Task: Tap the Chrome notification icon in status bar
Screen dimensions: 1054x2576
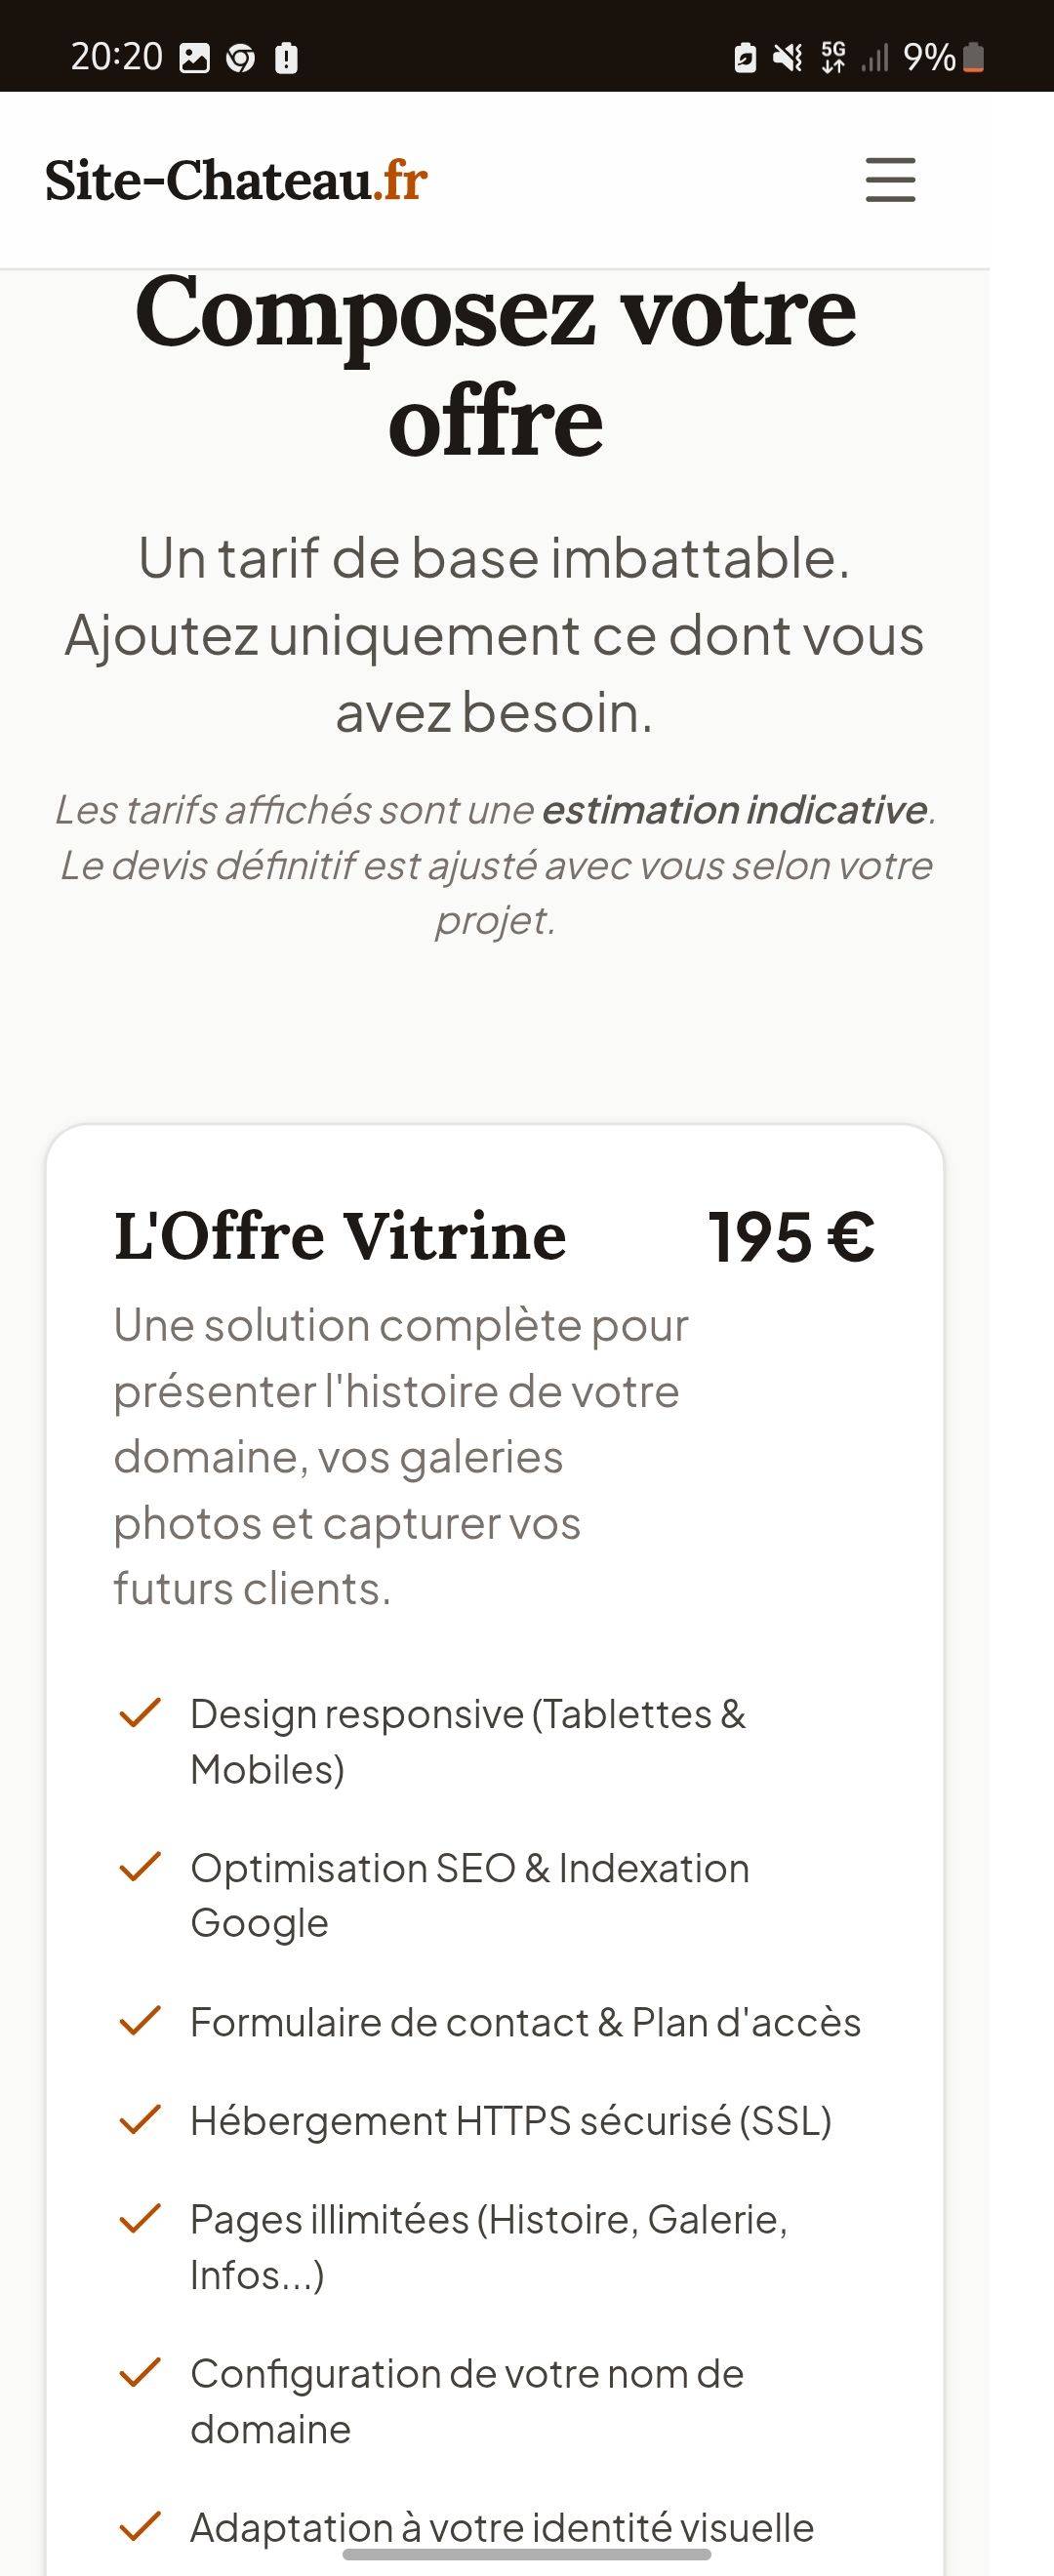Action: click(x=240, y=59)
